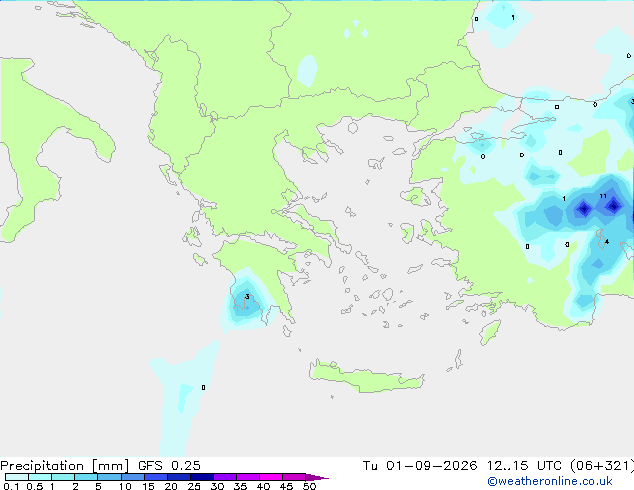Select the 2–5 mm legend color cell
The height and width of the screenshot is (490, 634).
pos(86,477)
